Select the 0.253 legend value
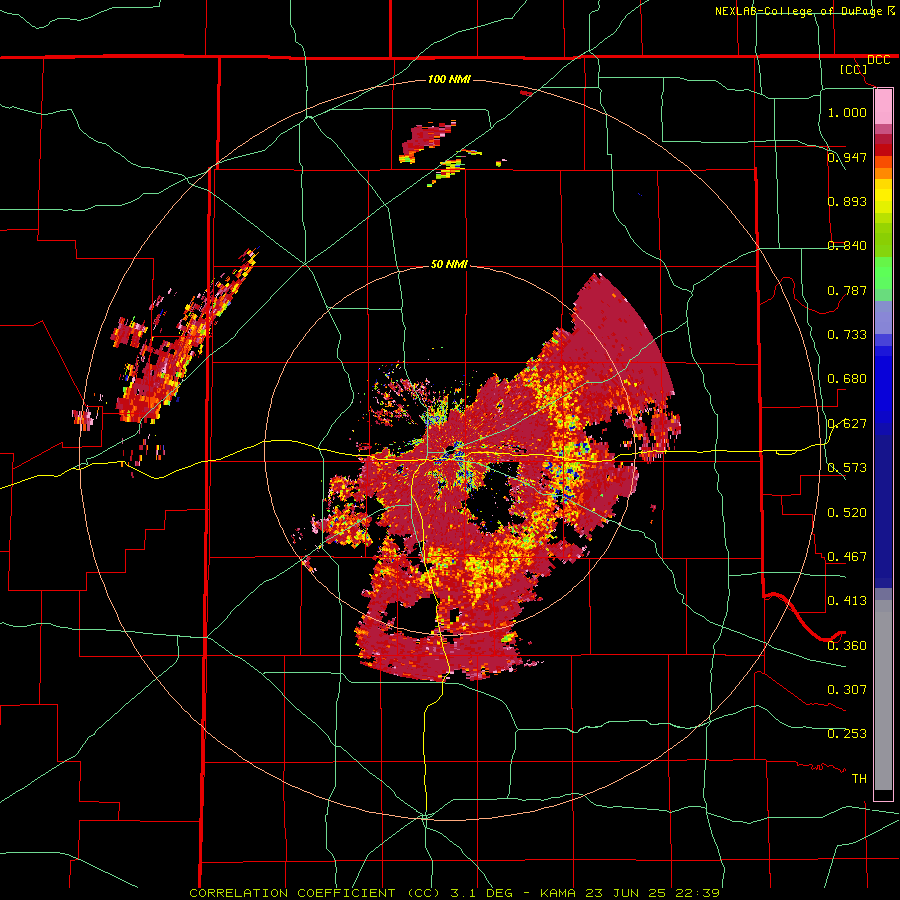900x900 pixels. 847,734
